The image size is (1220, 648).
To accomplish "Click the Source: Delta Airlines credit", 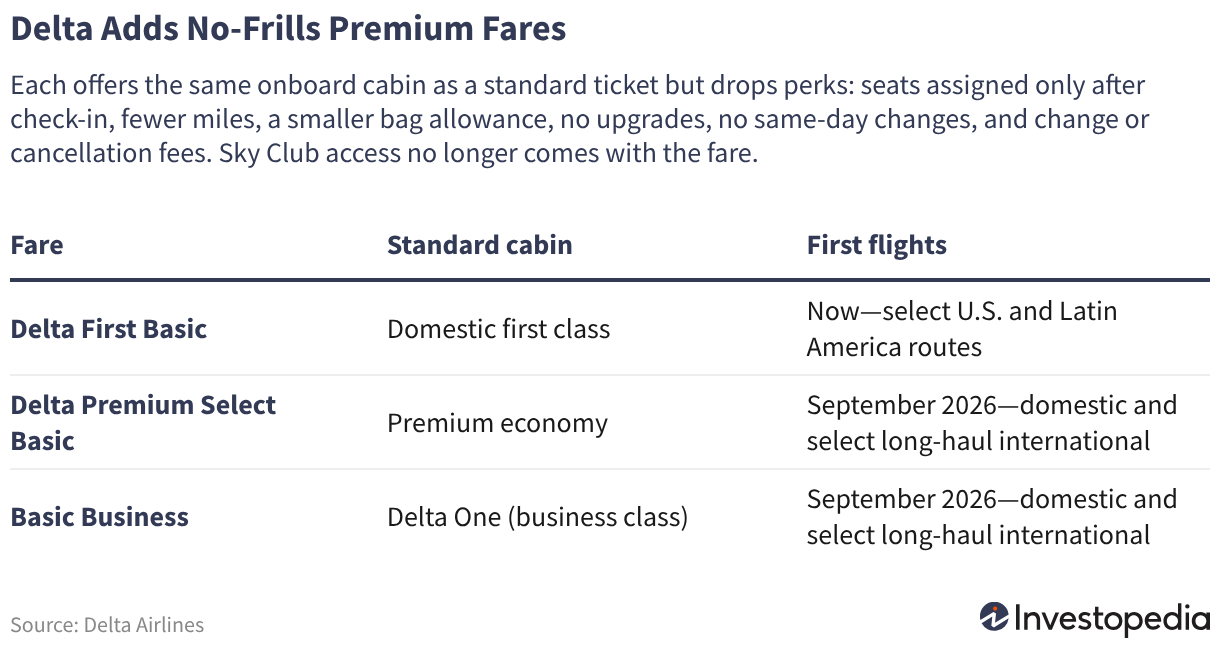I will [x=107, y=625].
